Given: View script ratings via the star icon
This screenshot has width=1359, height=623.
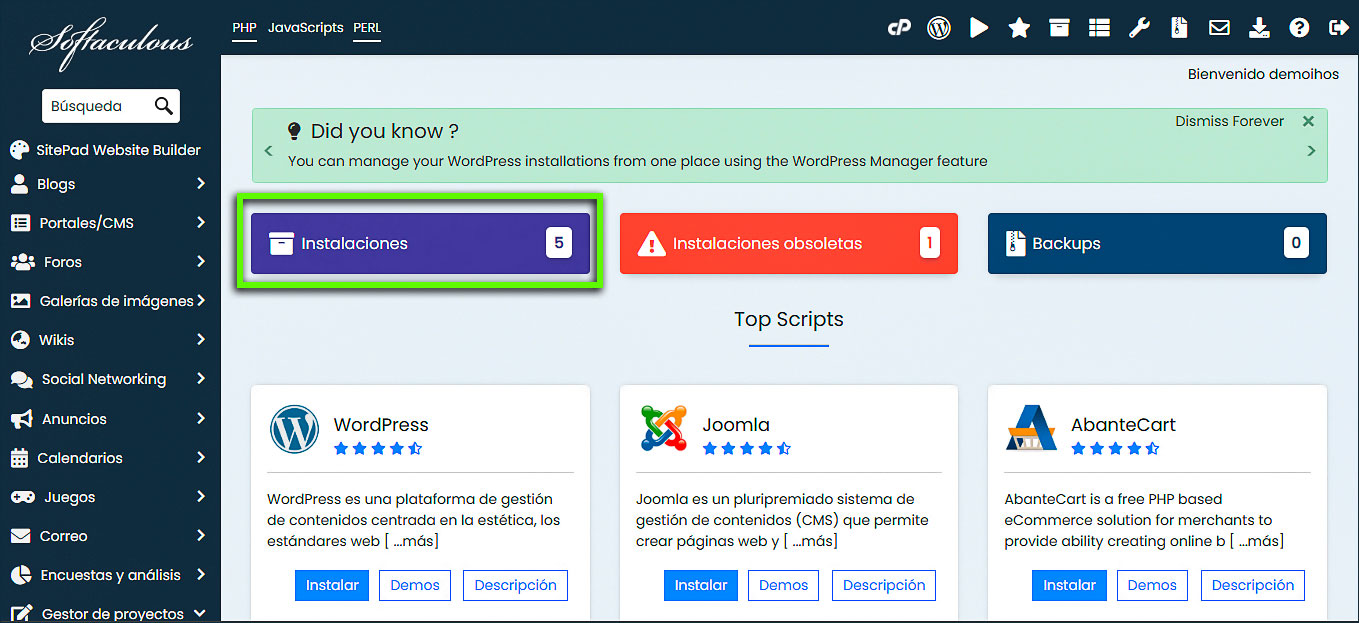Looking at the screenshot, I should pyautogui.click(x=1018, y=28).
